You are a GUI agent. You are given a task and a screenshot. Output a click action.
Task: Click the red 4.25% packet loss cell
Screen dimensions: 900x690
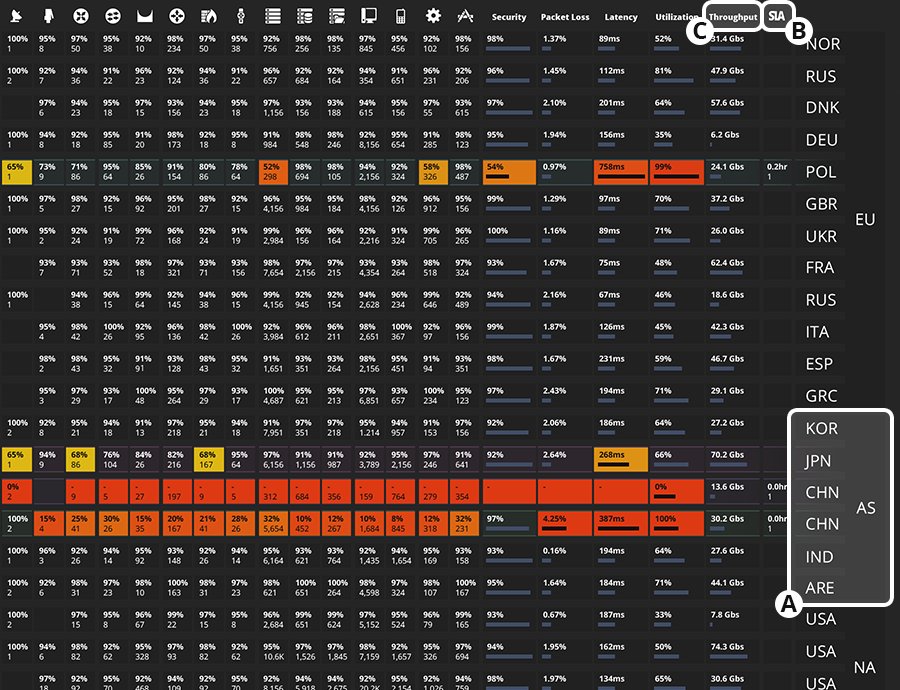coord(565,523)
